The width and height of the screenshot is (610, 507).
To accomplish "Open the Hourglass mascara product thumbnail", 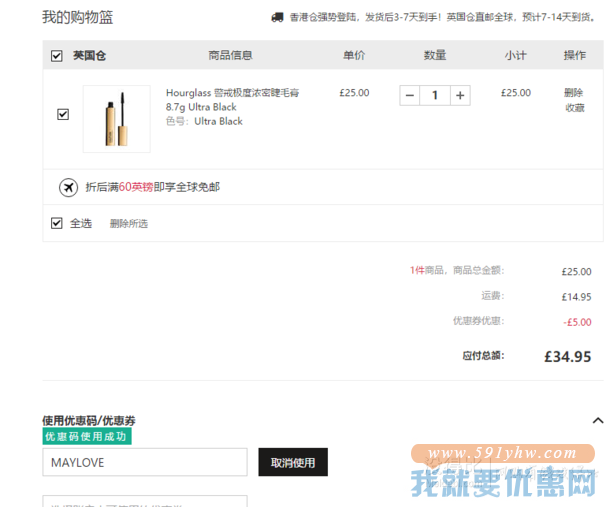I will (117, 119).
